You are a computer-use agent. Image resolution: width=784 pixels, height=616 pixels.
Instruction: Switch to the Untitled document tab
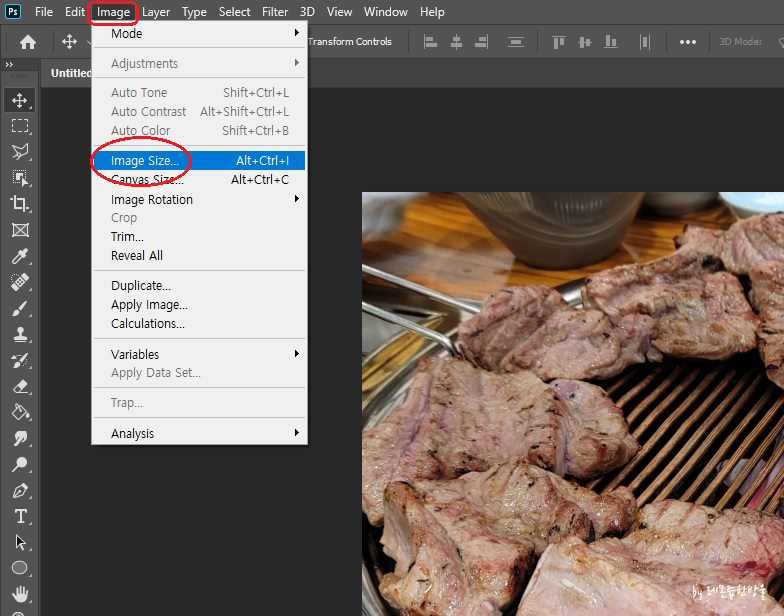click(71, 73)
